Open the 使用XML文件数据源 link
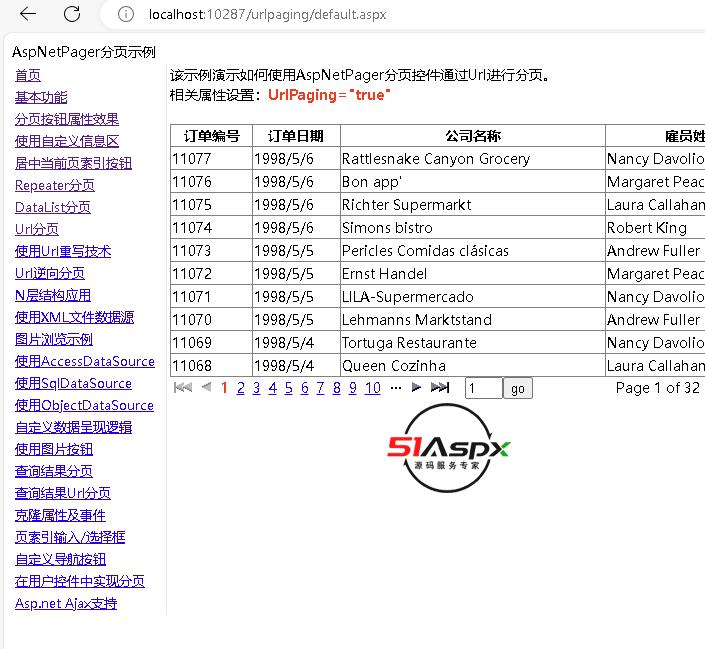 point(74,318)
